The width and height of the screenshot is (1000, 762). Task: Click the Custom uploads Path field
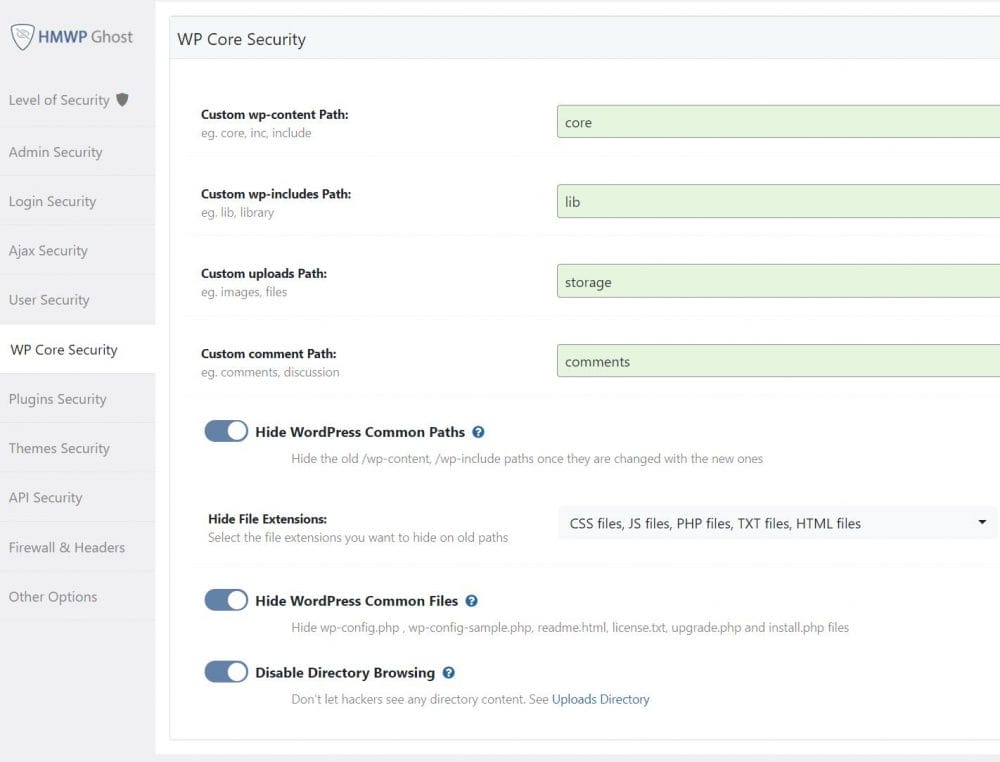coord(778,282)
